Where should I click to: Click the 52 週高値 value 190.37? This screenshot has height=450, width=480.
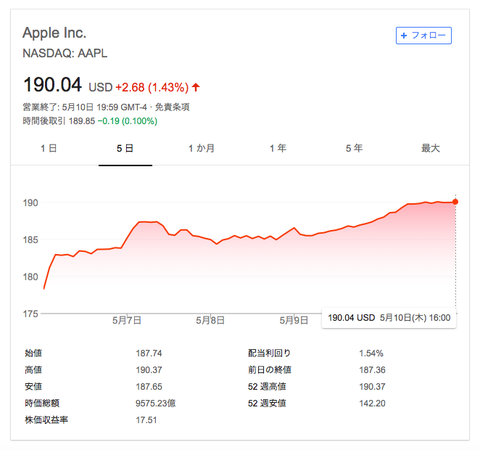[x=372, y=387]
